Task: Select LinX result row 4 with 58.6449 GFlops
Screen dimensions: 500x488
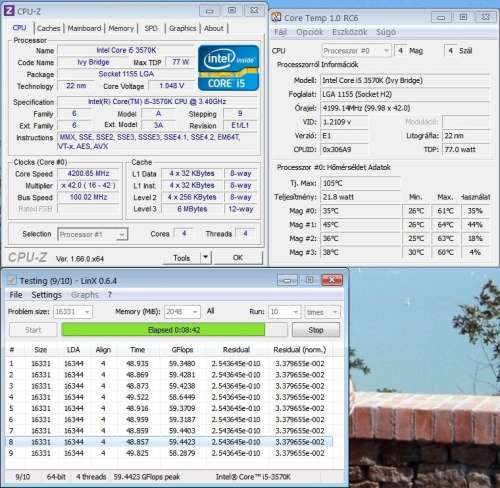Action: tap(169, 397)
